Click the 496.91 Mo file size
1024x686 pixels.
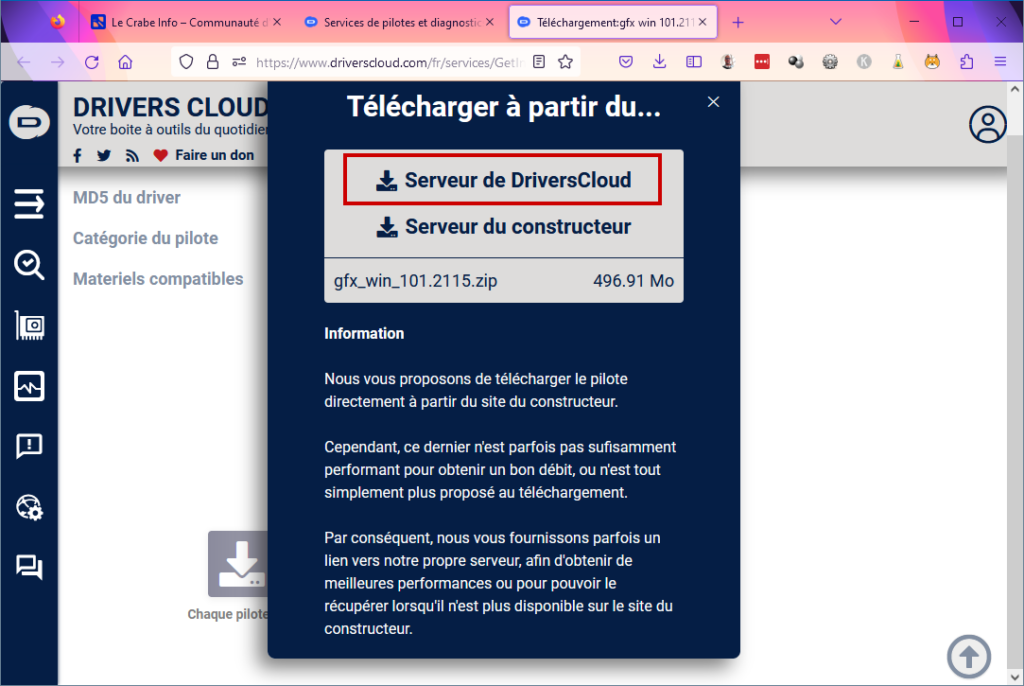(x=633, y=281)
